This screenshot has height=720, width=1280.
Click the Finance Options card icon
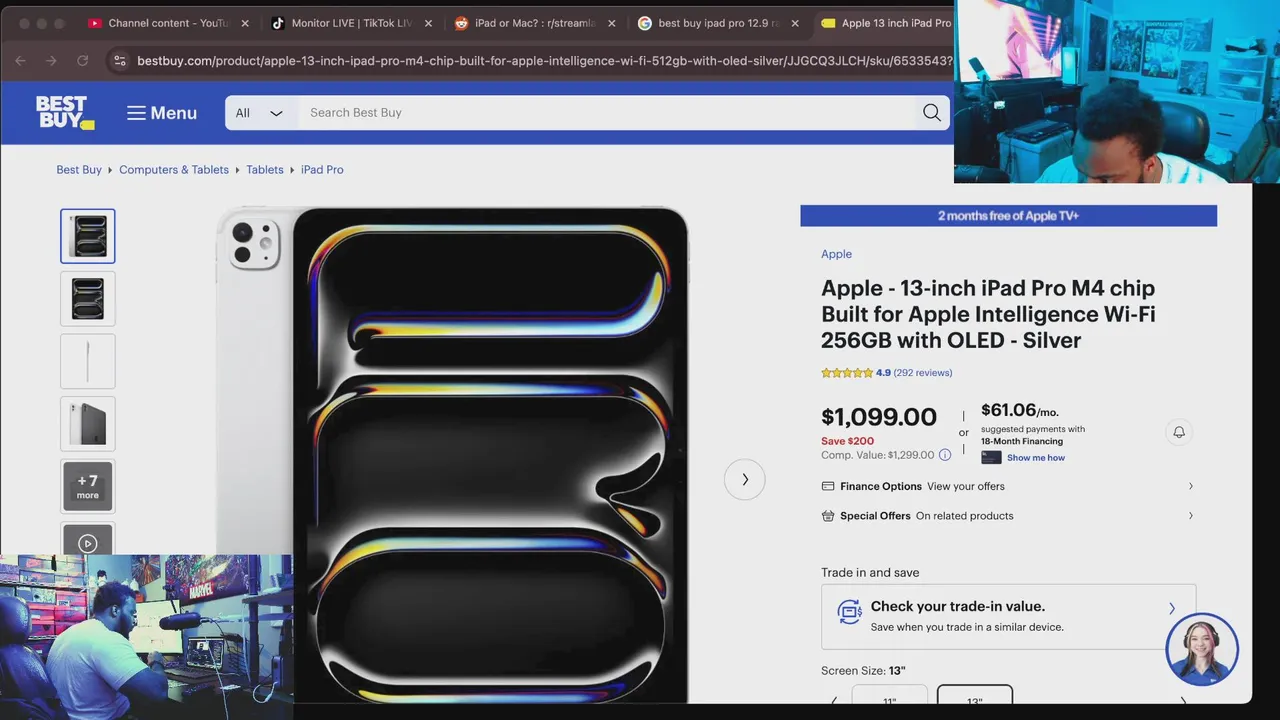(x=828, y=486)
